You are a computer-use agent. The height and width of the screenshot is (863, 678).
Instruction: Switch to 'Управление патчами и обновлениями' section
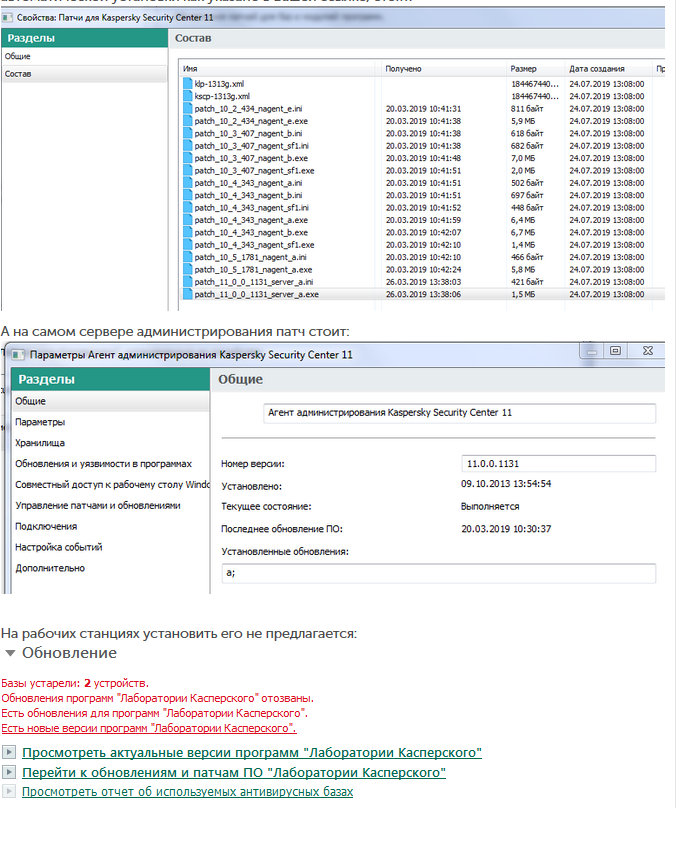coord(98,506)
